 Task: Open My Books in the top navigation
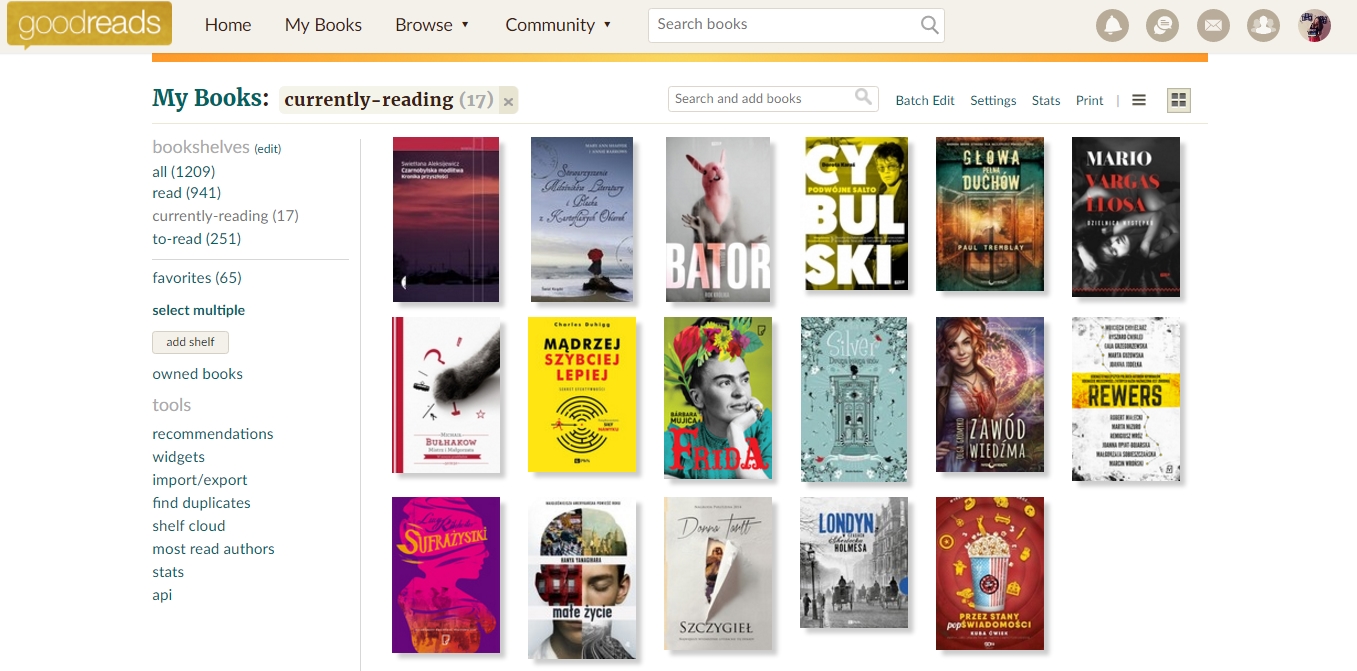(x=323, y=25)
